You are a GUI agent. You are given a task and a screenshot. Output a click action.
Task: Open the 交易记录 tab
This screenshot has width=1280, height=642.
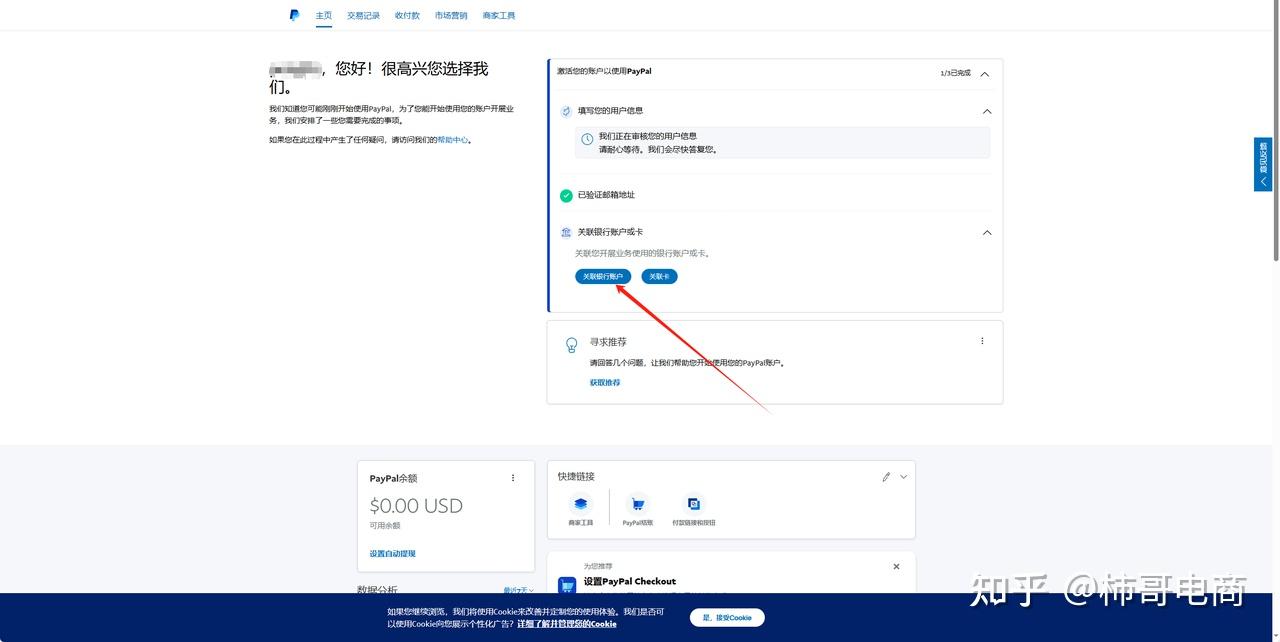[x=364, y=16]
